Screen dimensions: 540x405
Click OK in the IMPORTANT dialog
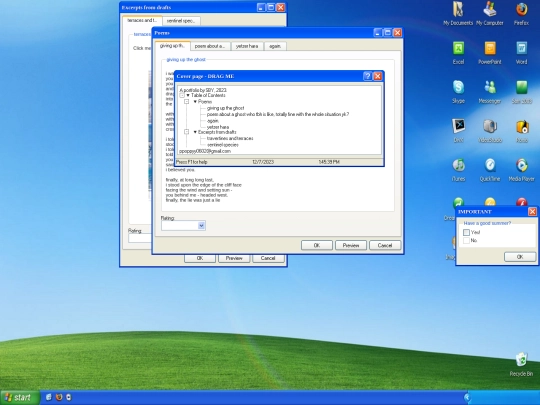520,257
